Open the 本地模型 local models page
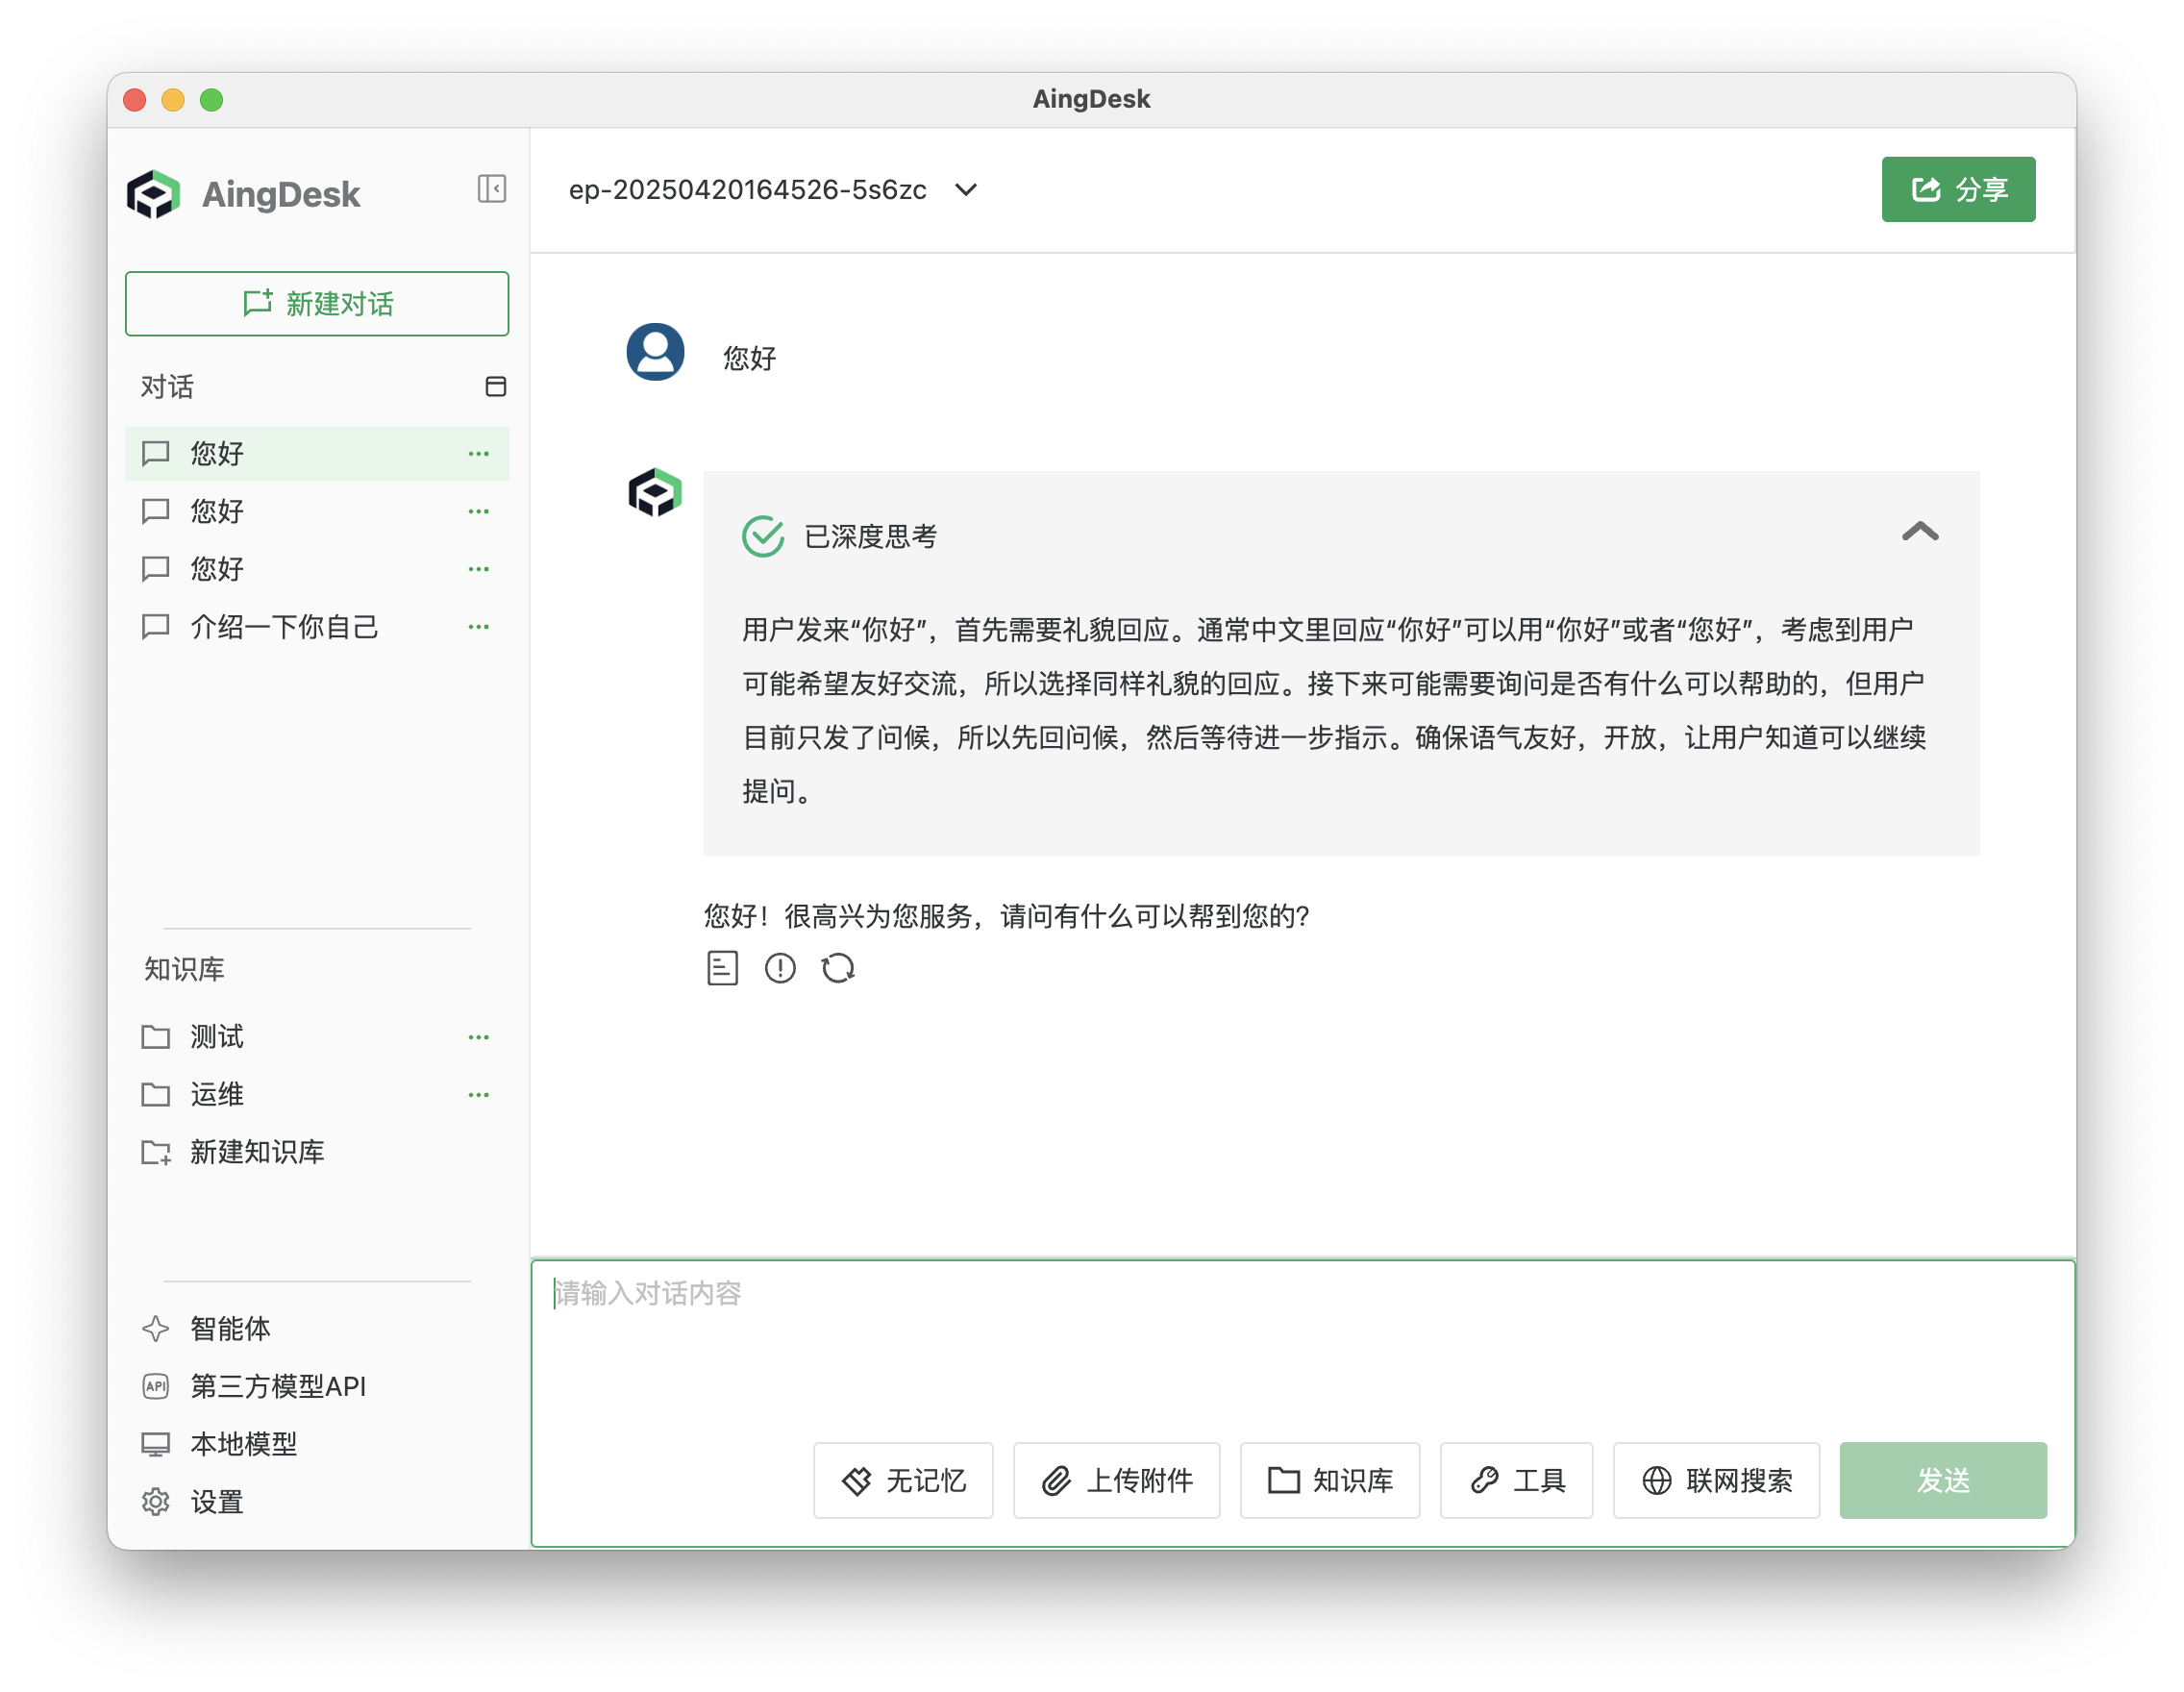The image size is (2184, 1692). (243, 1444)
